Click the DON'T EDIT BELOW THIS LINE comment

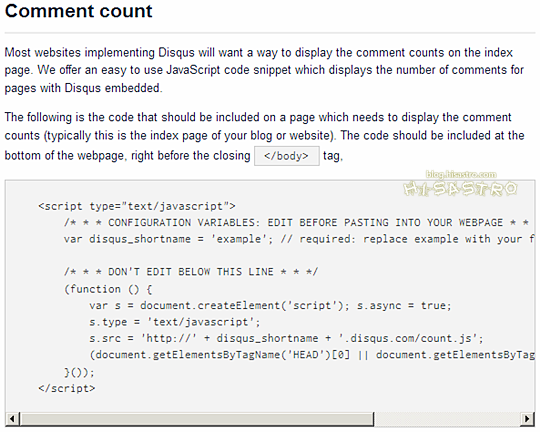point(191,272)
